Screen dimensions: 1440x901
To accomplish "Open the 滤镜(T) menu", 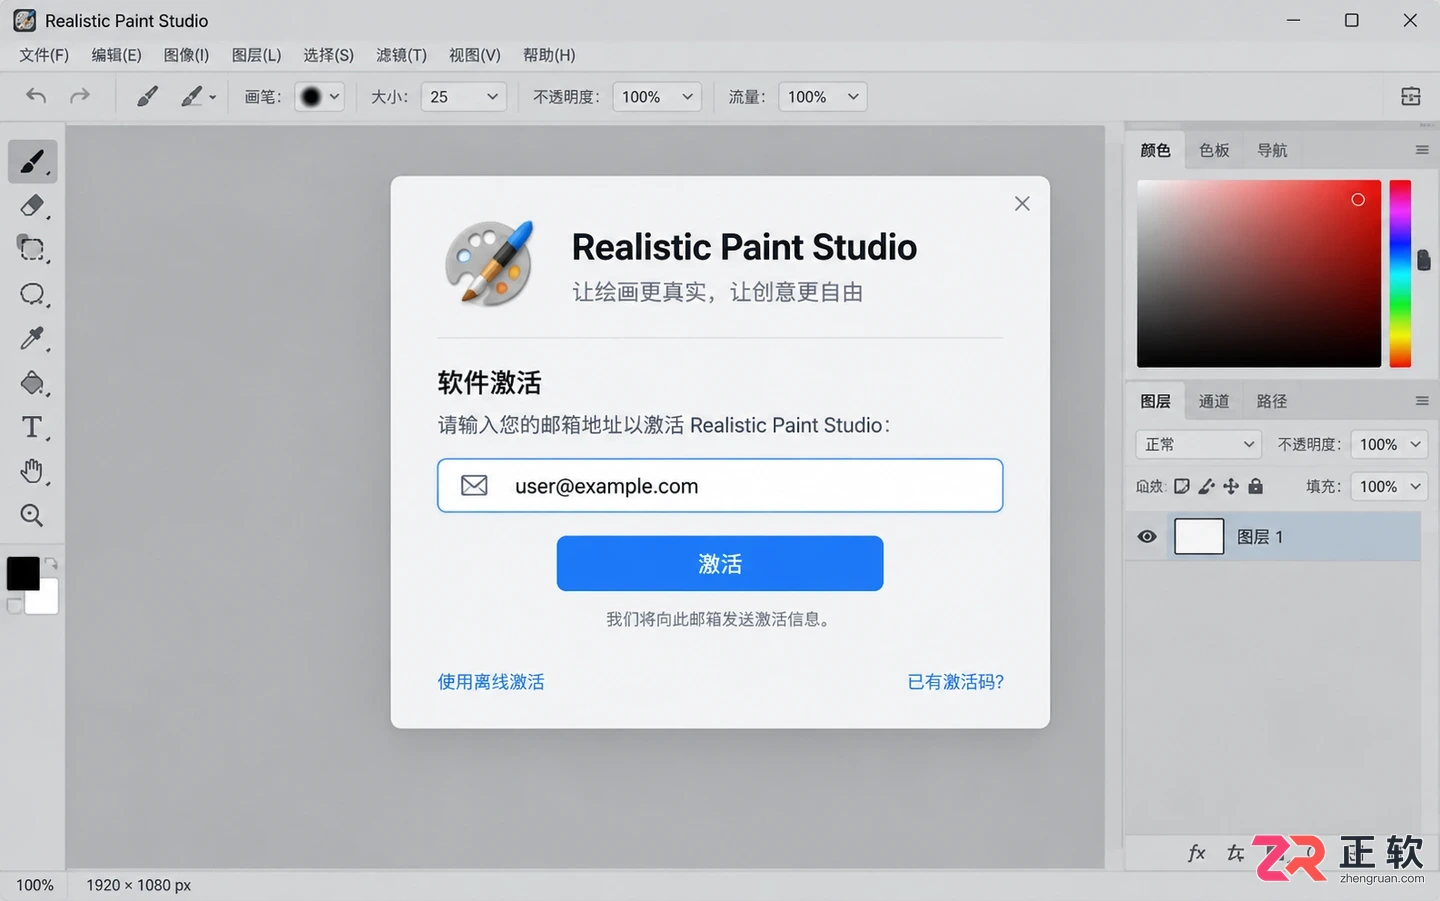I will [401, 55].
